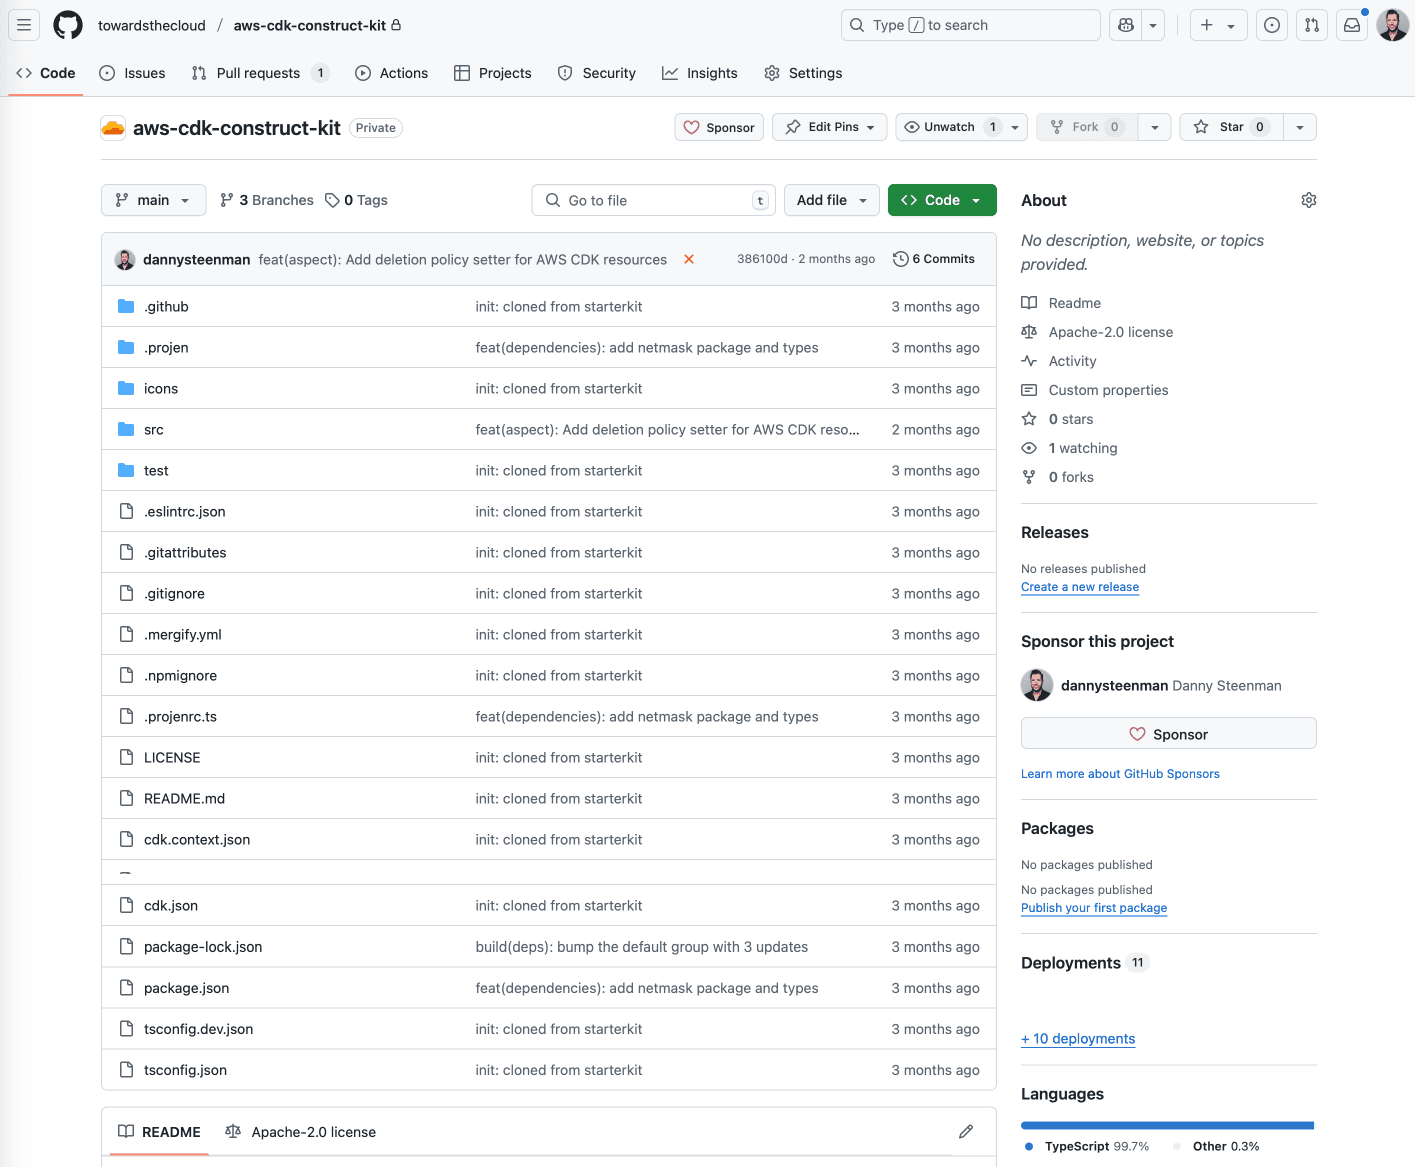1415x1167 pixels.
Task: Open the Security tab
Action: (x=597, y=73)
